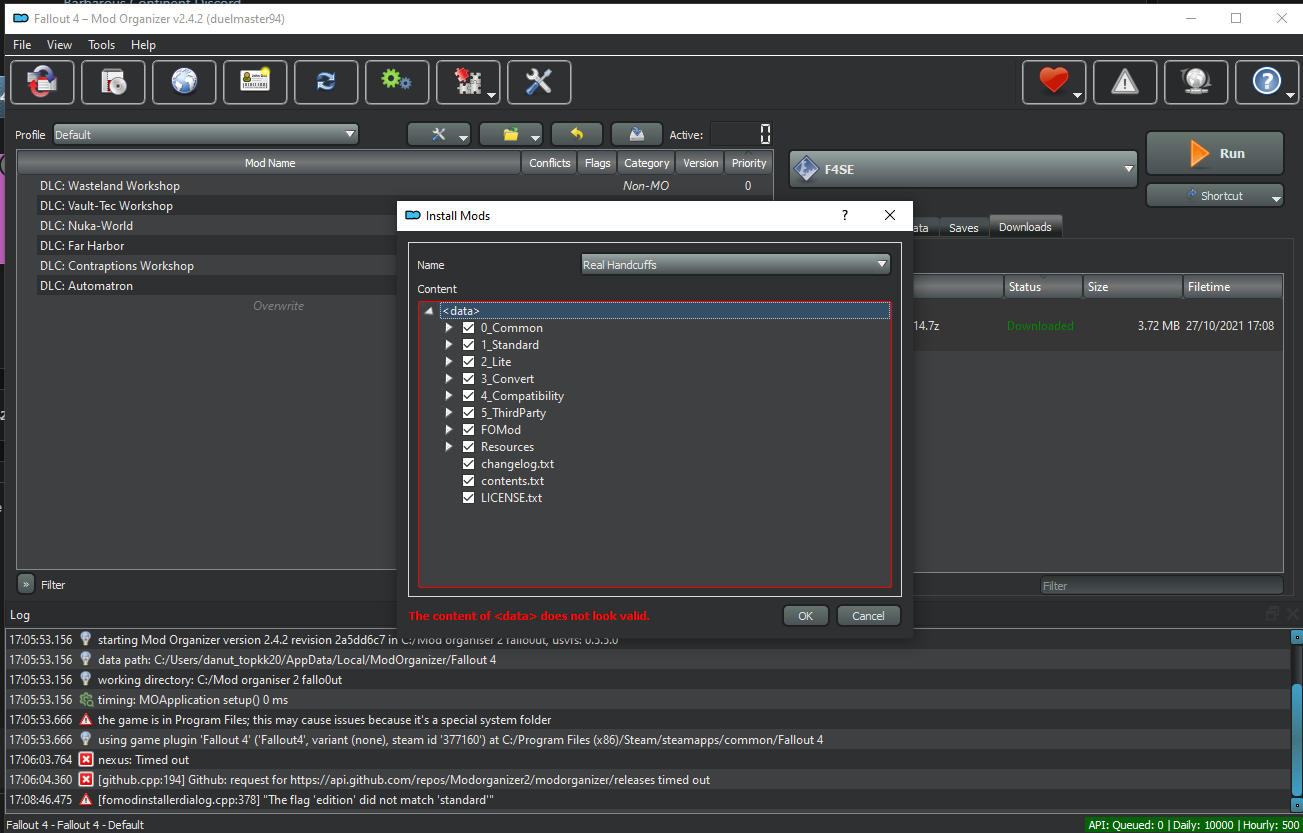
Task: Open the warning triangle notifications icon
Action: tap(1125, 82)
